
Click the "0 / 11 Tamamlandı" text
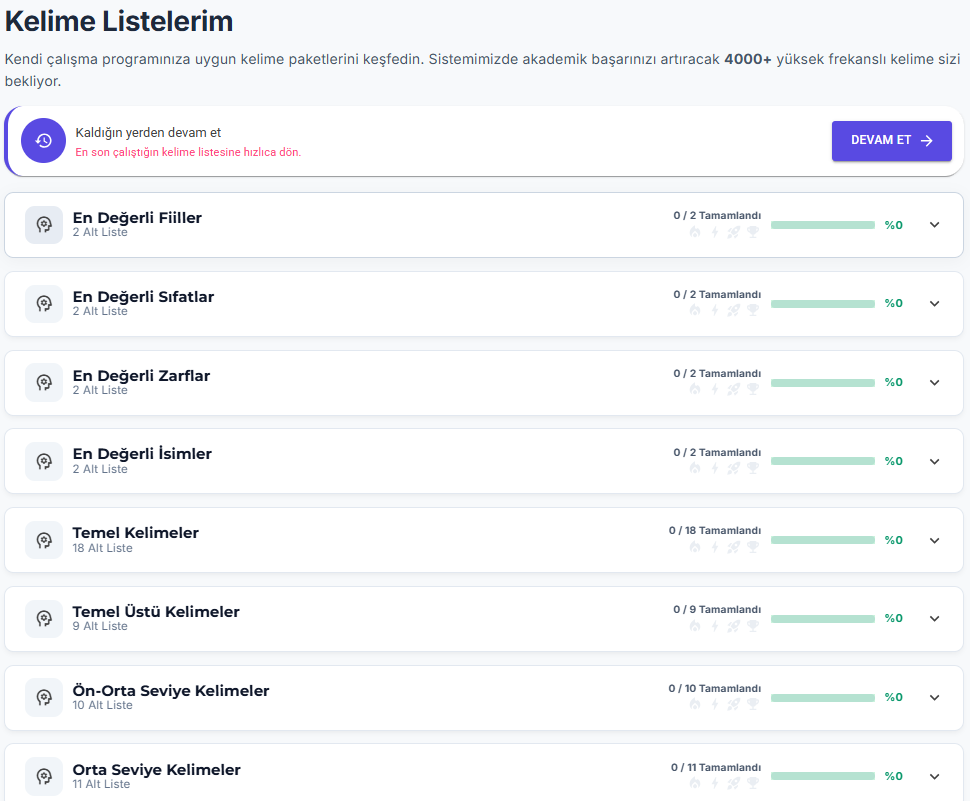pos(716,767)
